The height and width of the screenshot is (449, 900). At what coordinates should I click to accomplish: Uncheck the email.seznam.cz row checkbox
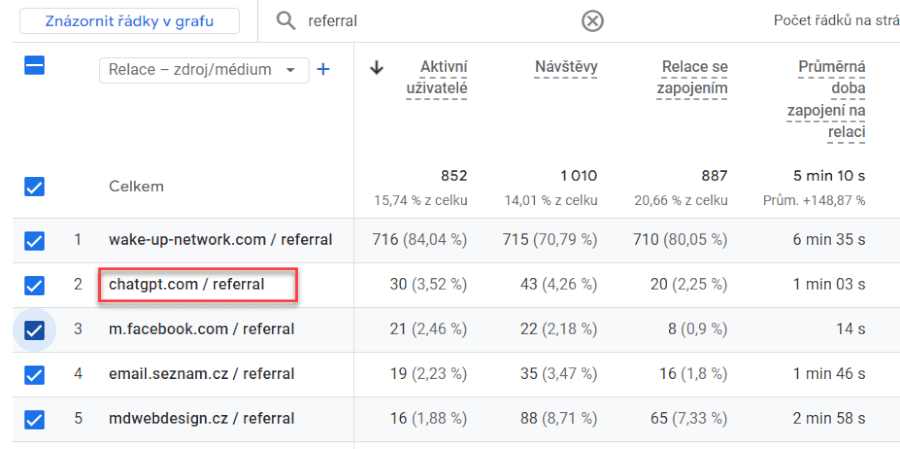tap(34, 374)
